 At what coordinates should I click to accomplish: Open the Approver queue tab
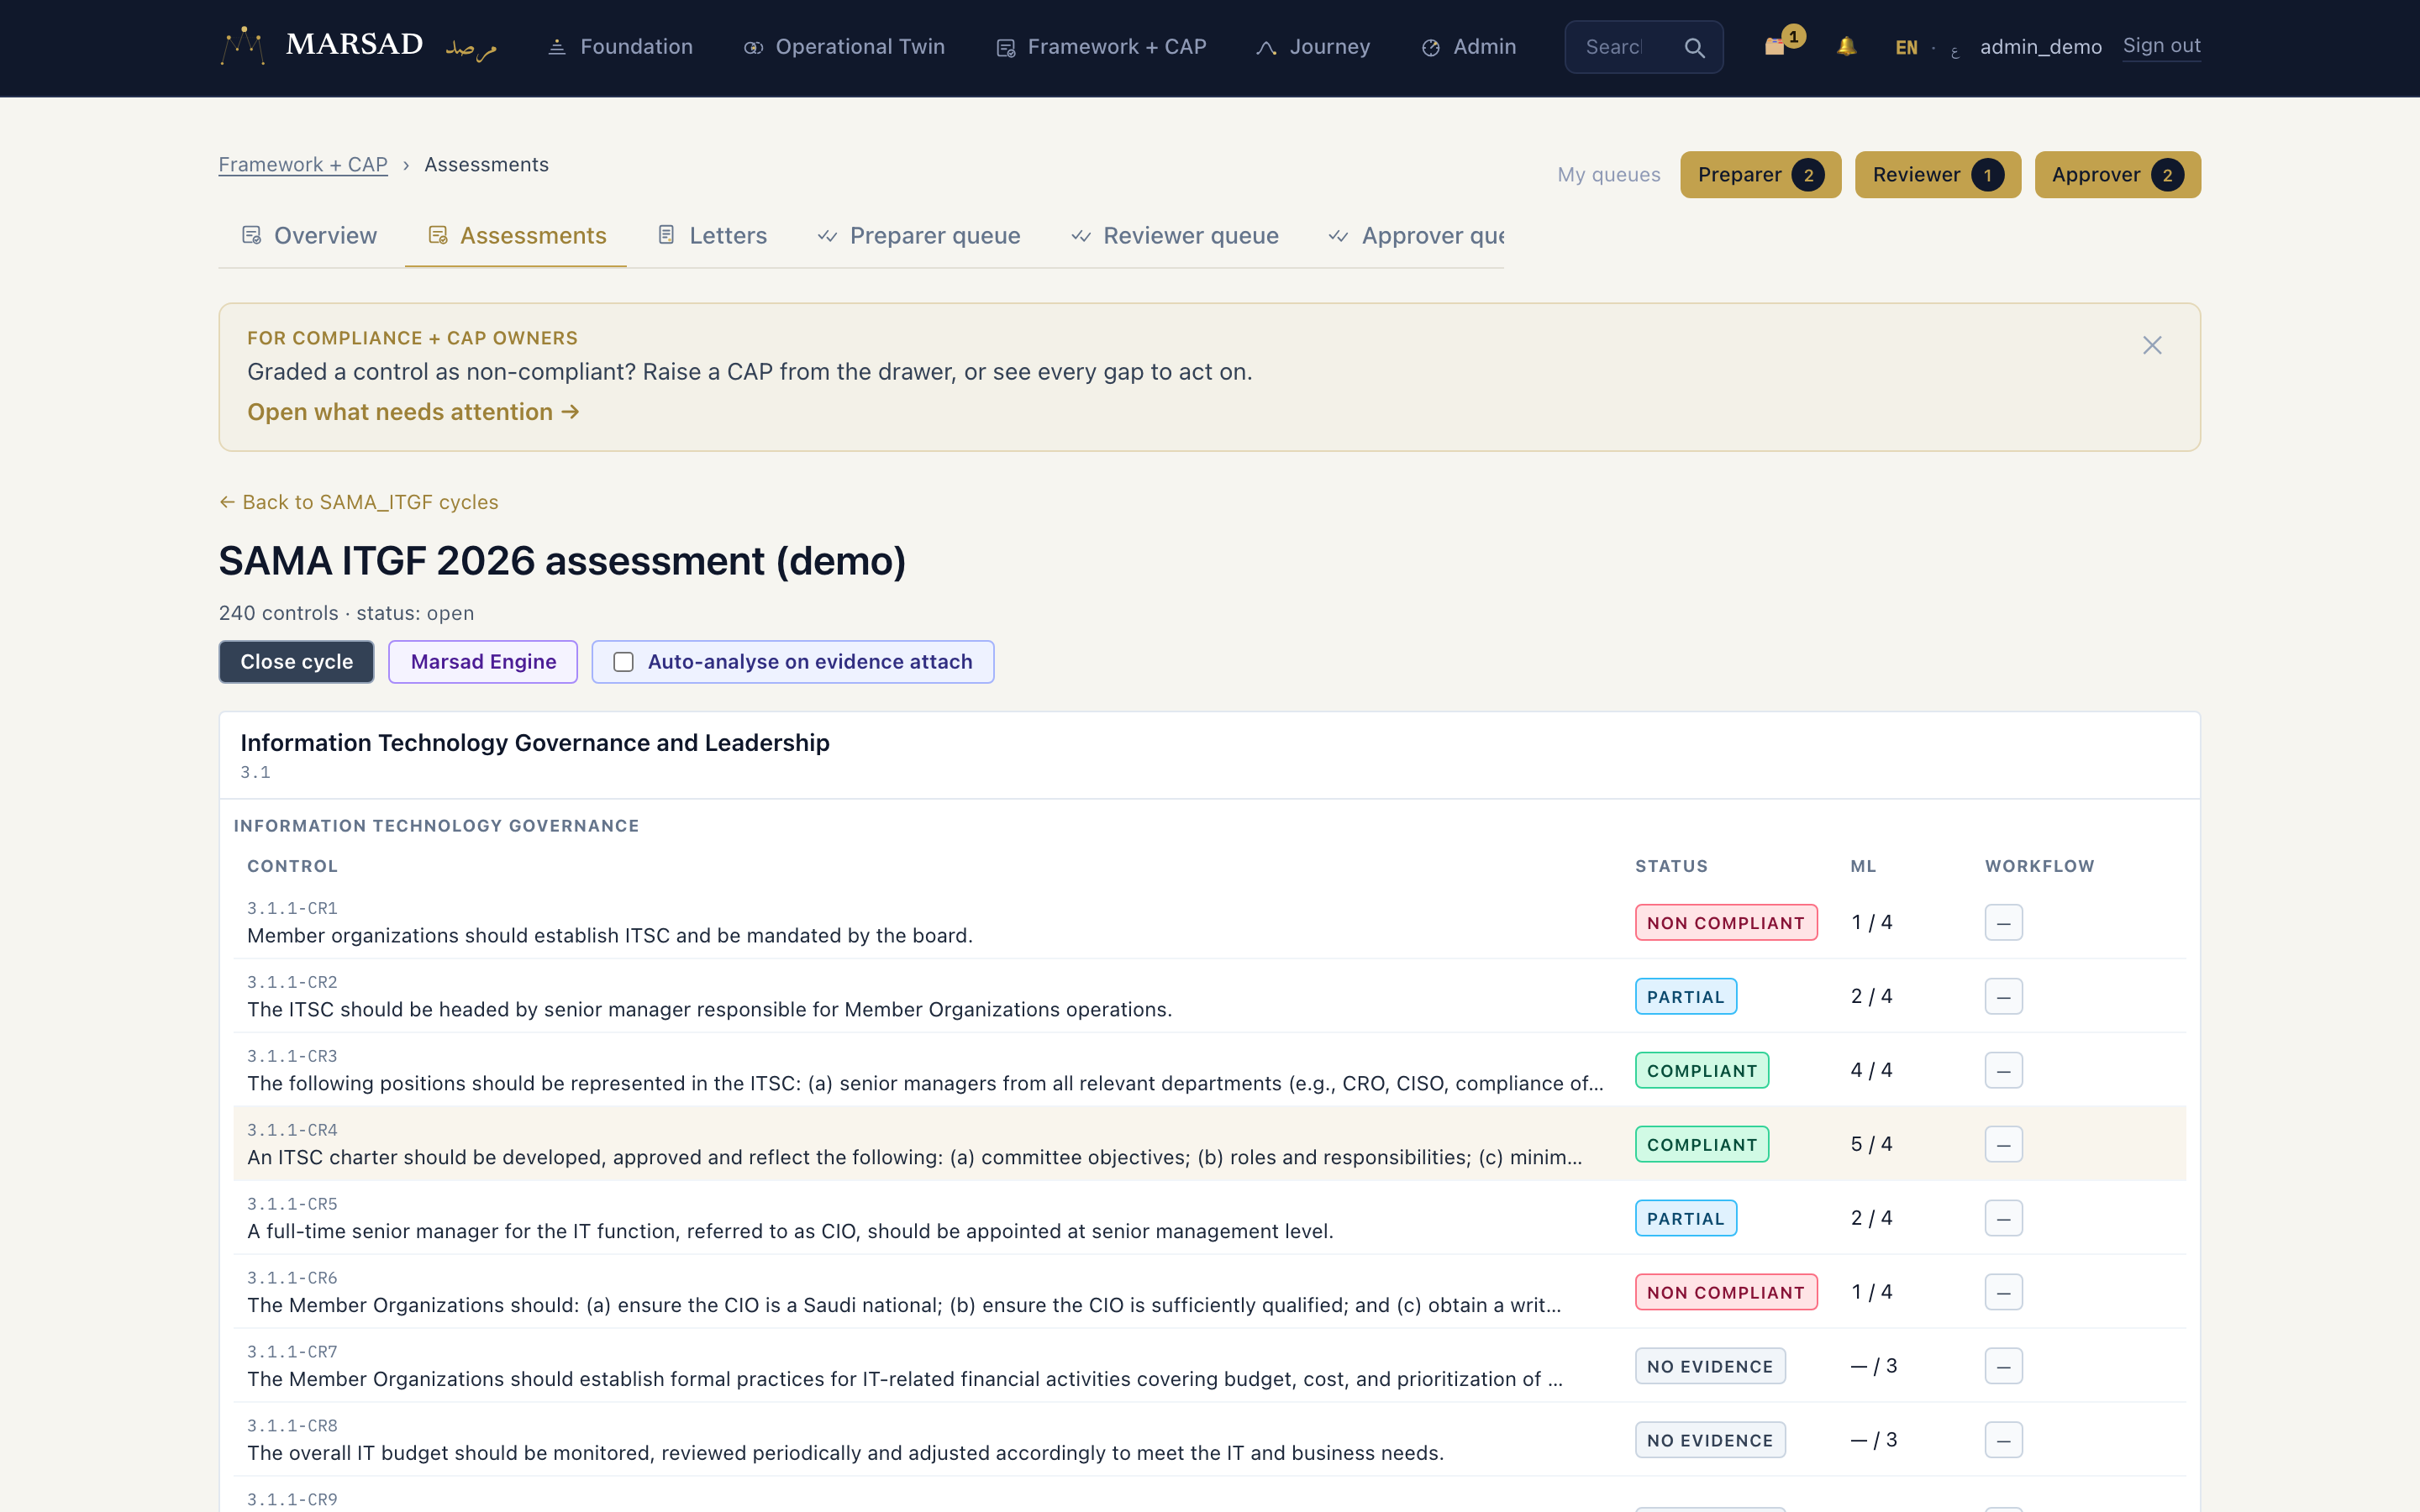(1416, 236)
